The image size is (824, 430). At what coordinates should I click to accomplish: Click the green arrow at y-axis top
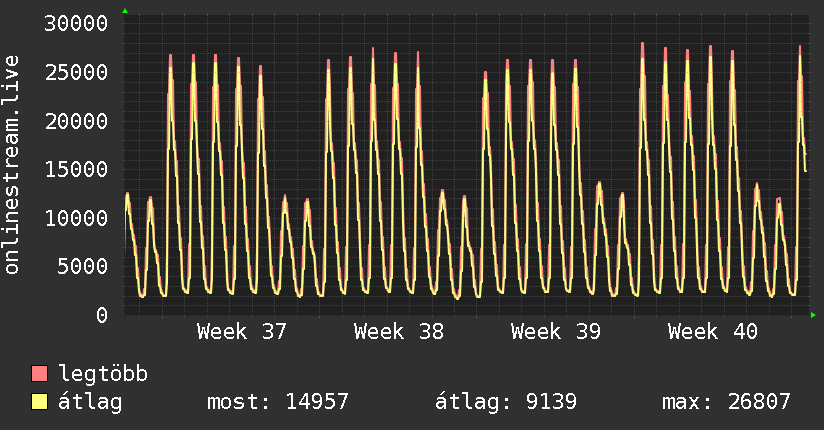[125, 11]
